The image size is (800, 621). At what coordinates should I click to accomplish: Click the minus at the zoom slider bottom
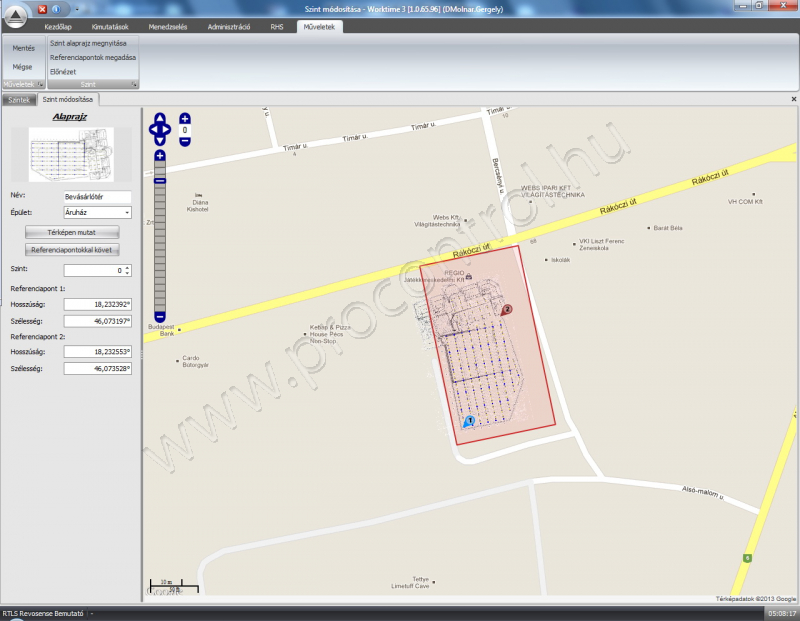coord(160,317)
